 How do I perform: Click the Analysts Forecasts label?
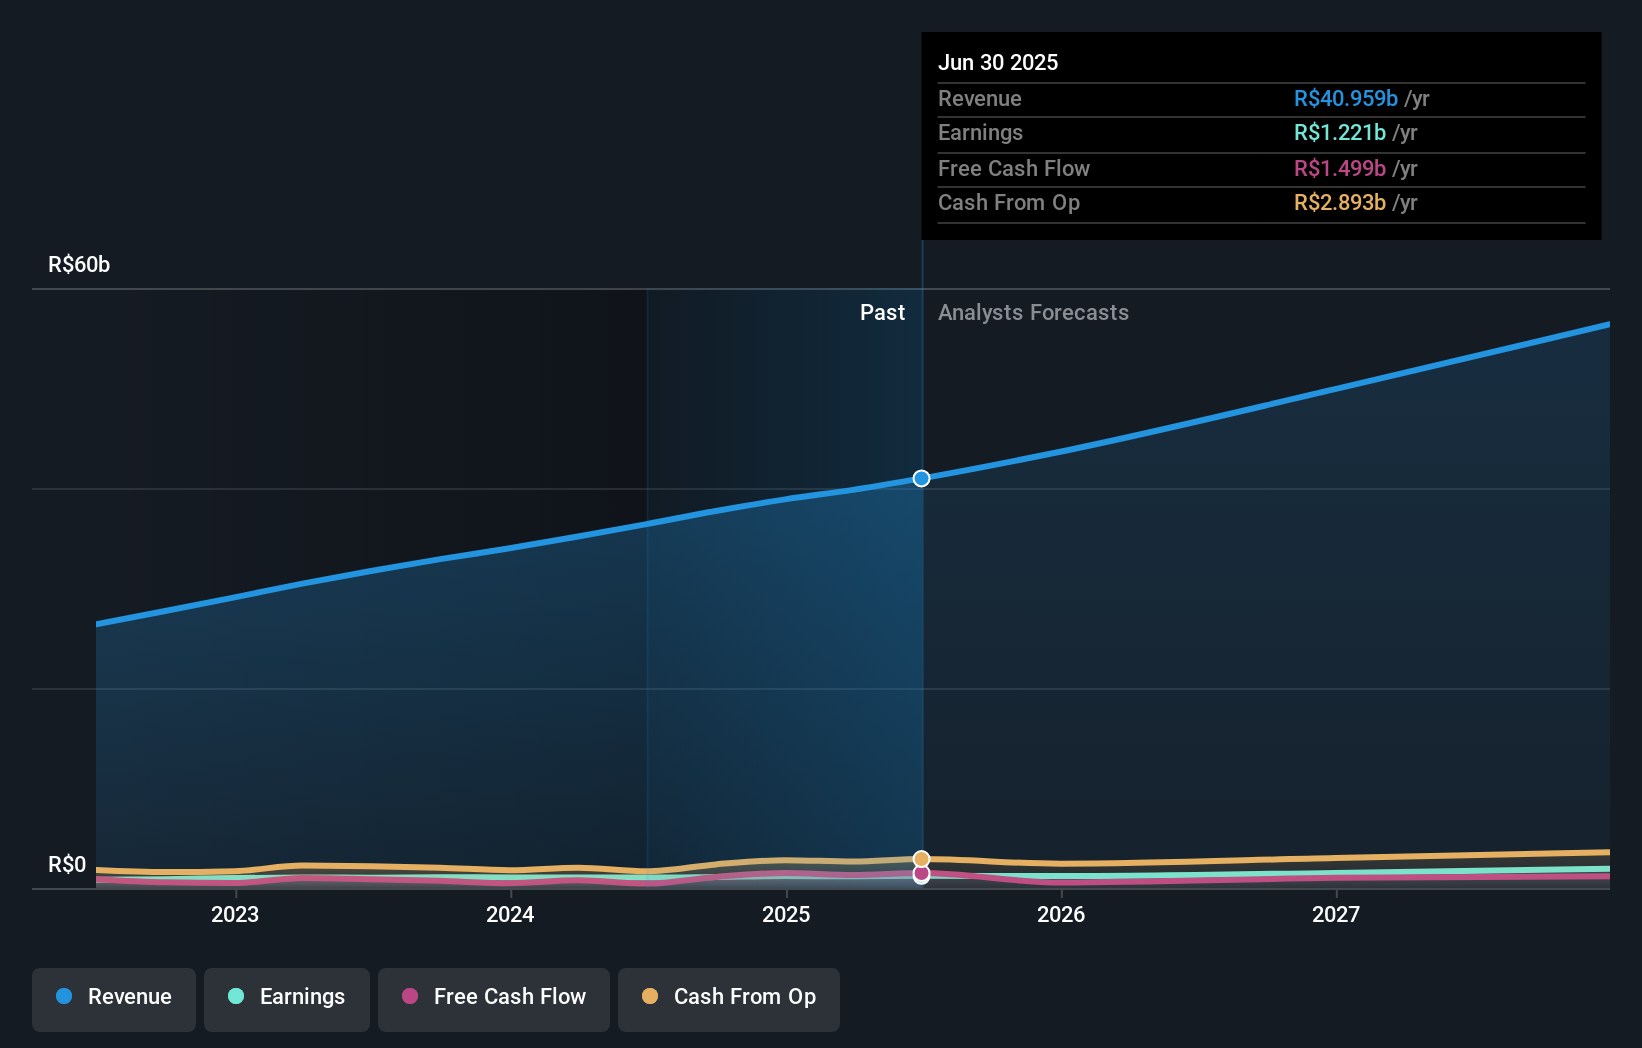coord(1033,312)
